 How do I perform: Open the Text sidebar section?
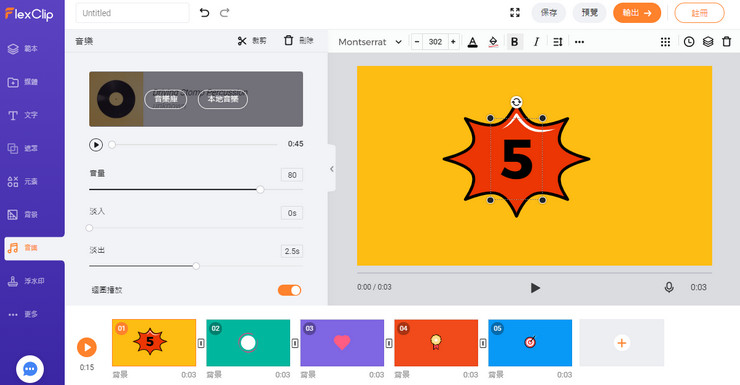[22, 115]
